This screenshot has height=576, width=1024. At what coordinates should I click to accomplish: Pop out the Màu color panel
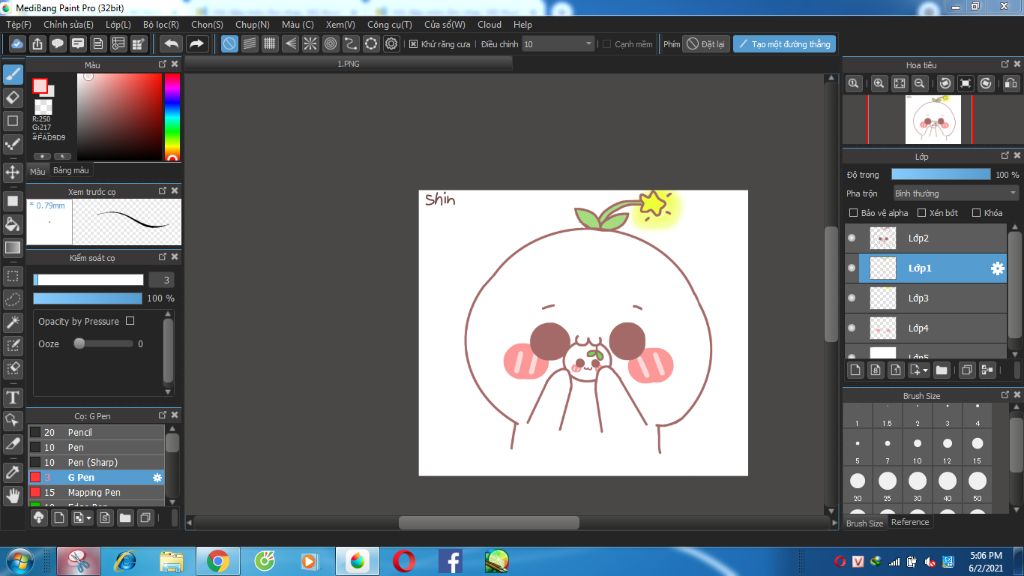[162, 64]
